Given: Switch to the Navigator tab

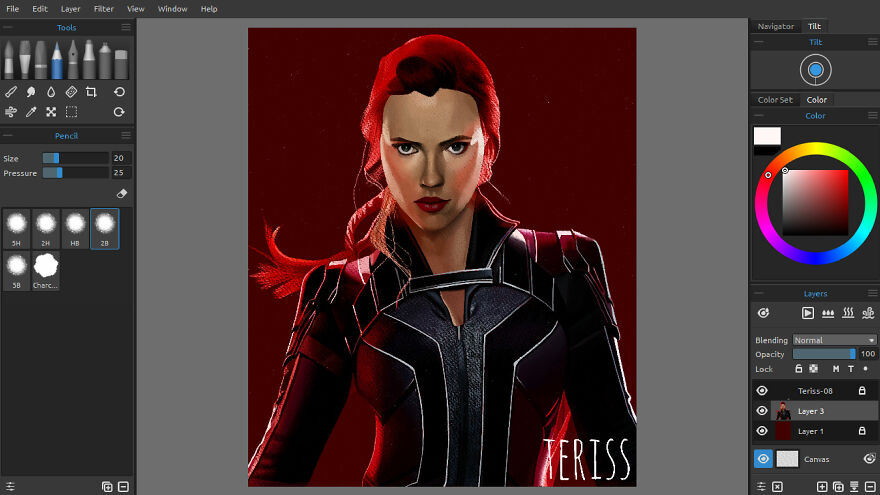Looking at the screenshot, I should tap(776, 26).
